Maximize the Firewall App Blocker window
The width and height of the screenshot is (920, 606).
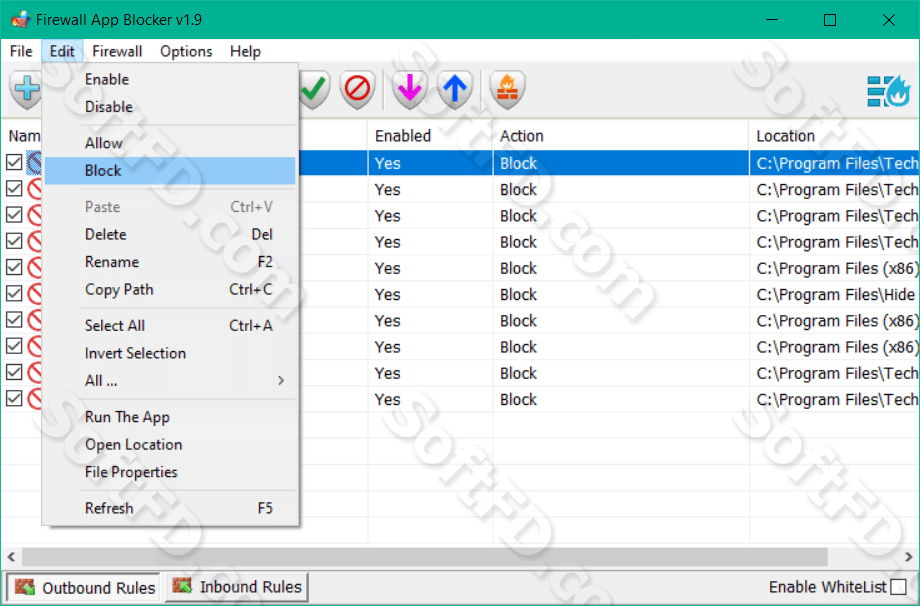(x=830, y=20)
